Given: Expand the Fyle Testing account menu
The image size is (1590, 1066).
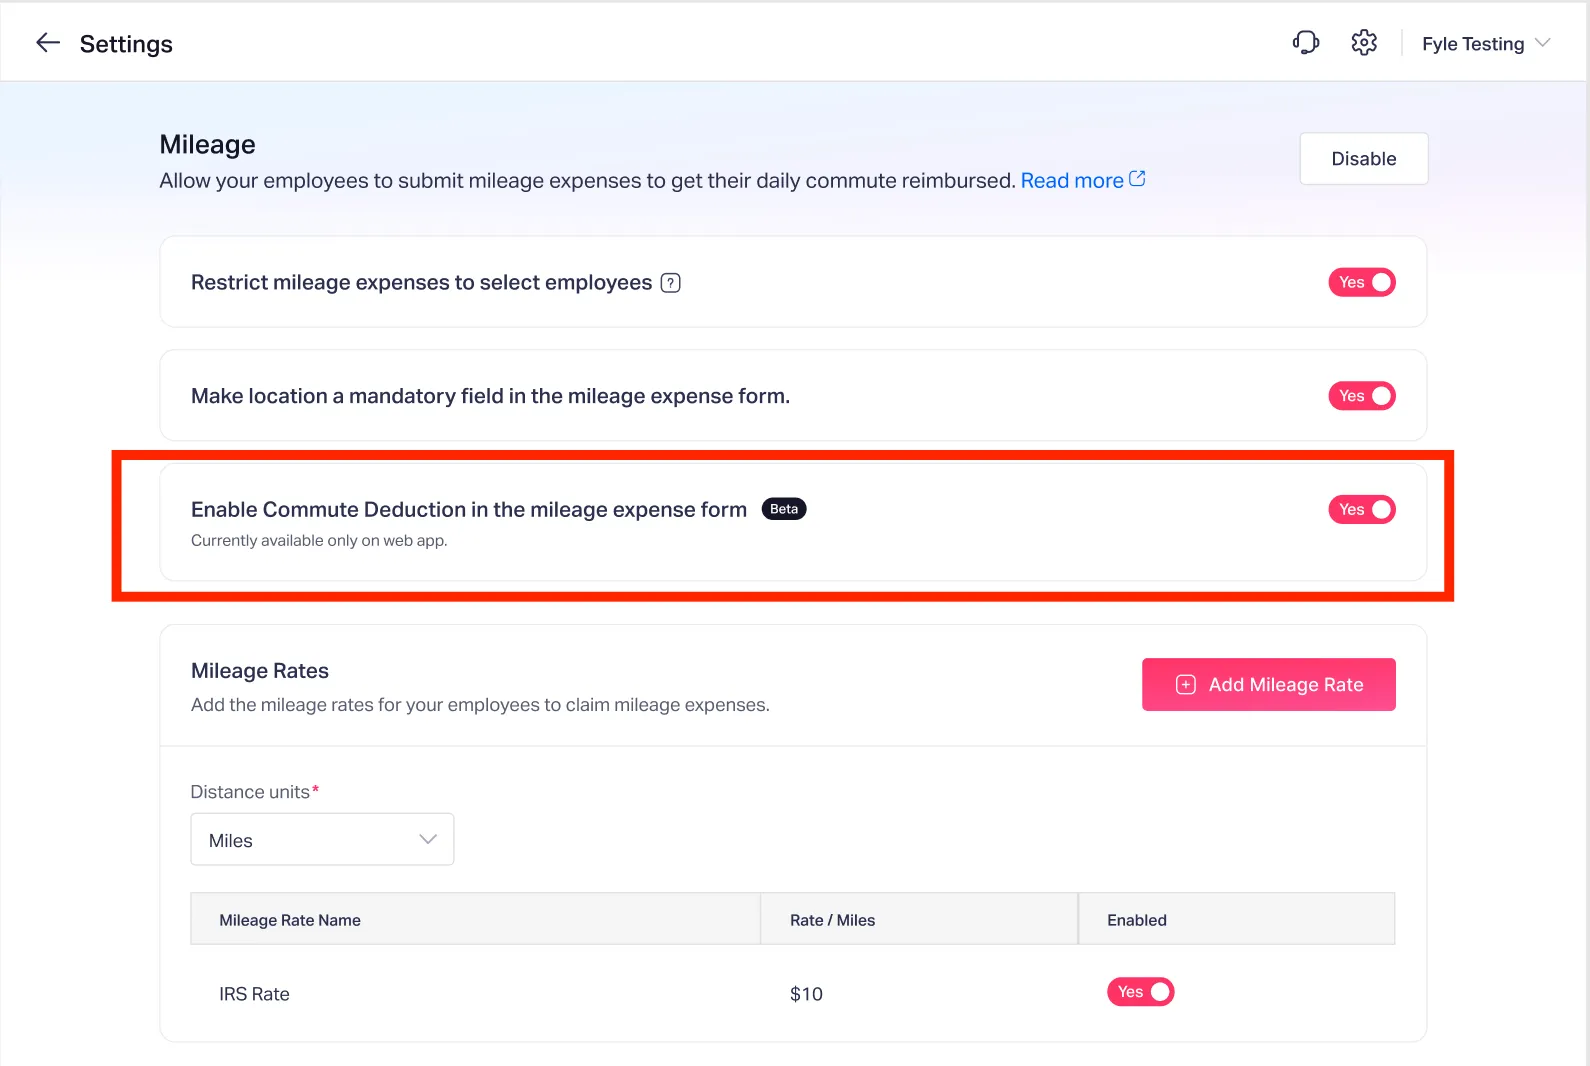Looking at the screenshot, I should click(x=1486, y=44).
